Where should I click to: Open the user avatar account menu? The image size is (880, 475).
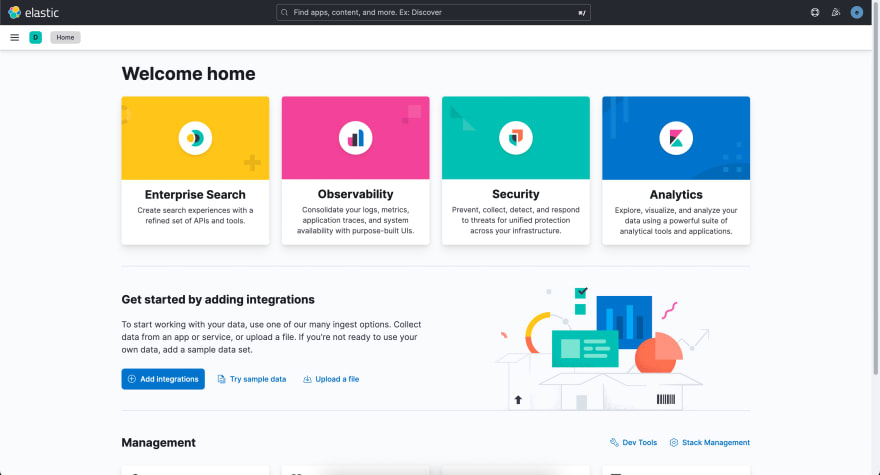(856, 12)
